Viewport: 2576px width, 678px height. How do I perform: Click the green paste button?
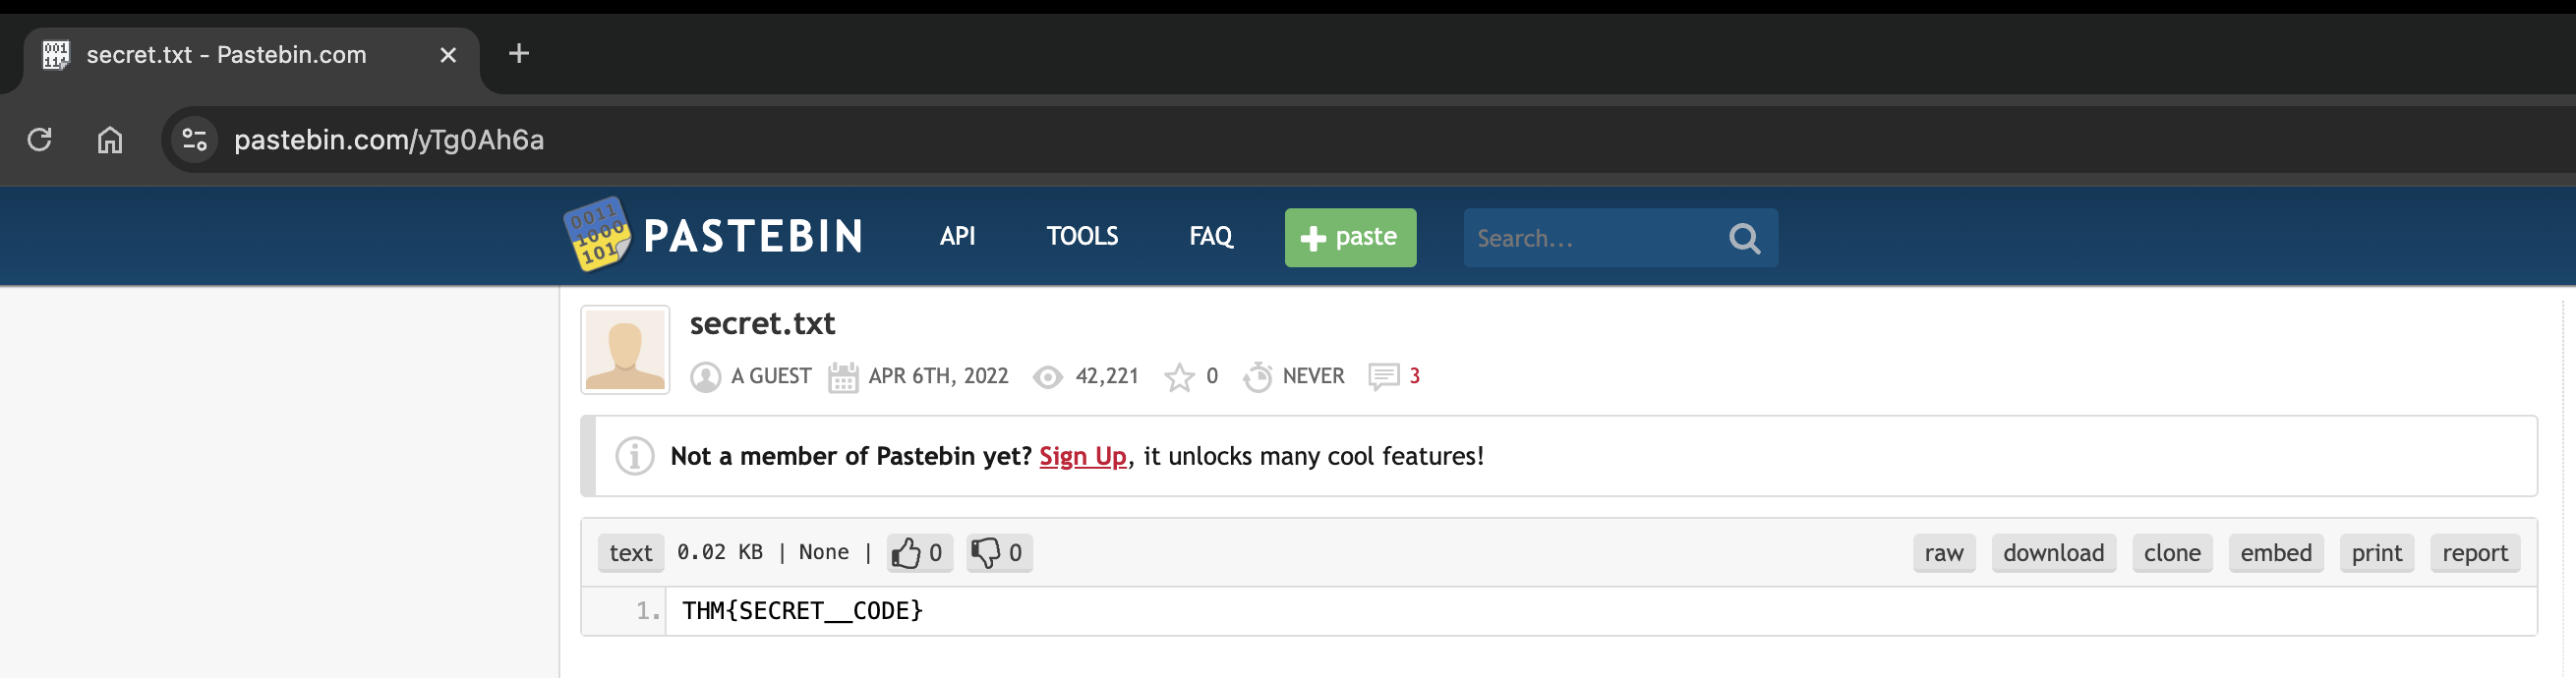pos(1350,238)
